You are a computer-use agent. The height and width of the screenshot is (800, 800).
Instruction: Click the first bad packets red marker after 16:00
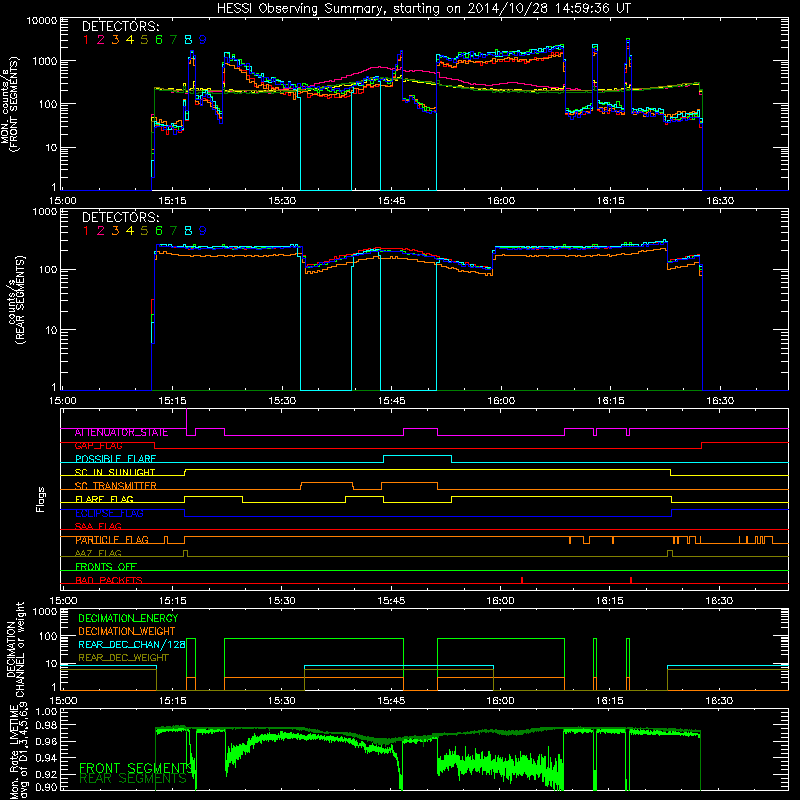(x=522, y=580)
